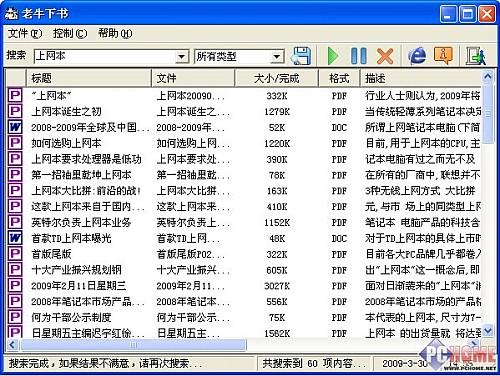
Task: Sort by the 文件 column header
Action: pyautogui.click(x=193, y=78)
